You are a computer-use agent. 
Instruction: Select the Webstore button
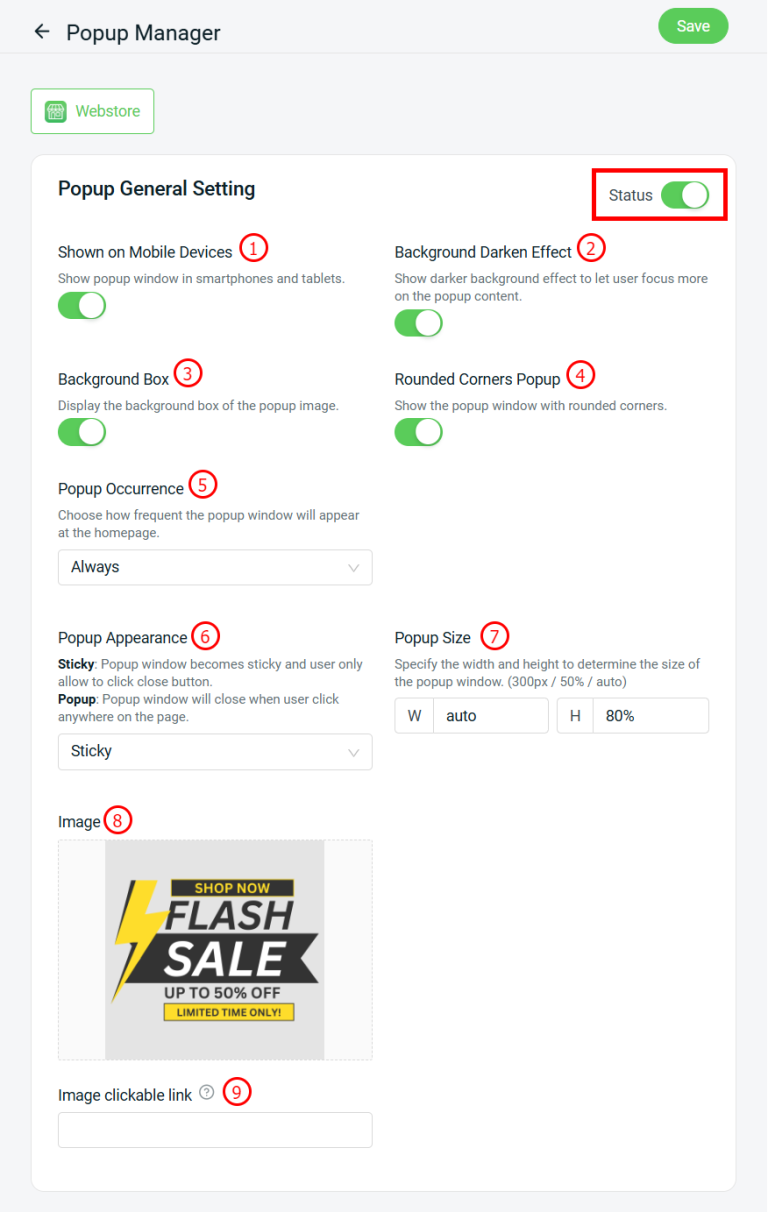pos(92,111)
